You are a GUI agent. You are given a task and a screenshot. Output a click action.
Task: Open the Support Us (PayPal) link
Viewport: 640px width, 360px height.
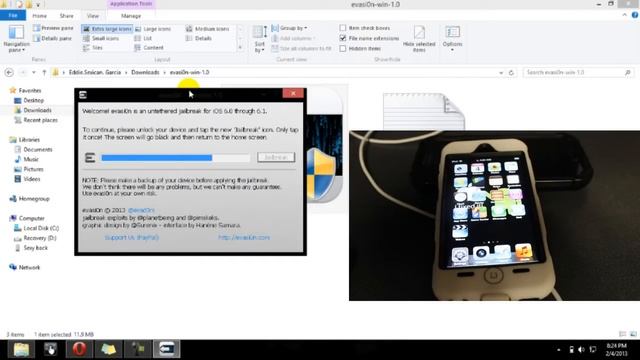(131, 238)
